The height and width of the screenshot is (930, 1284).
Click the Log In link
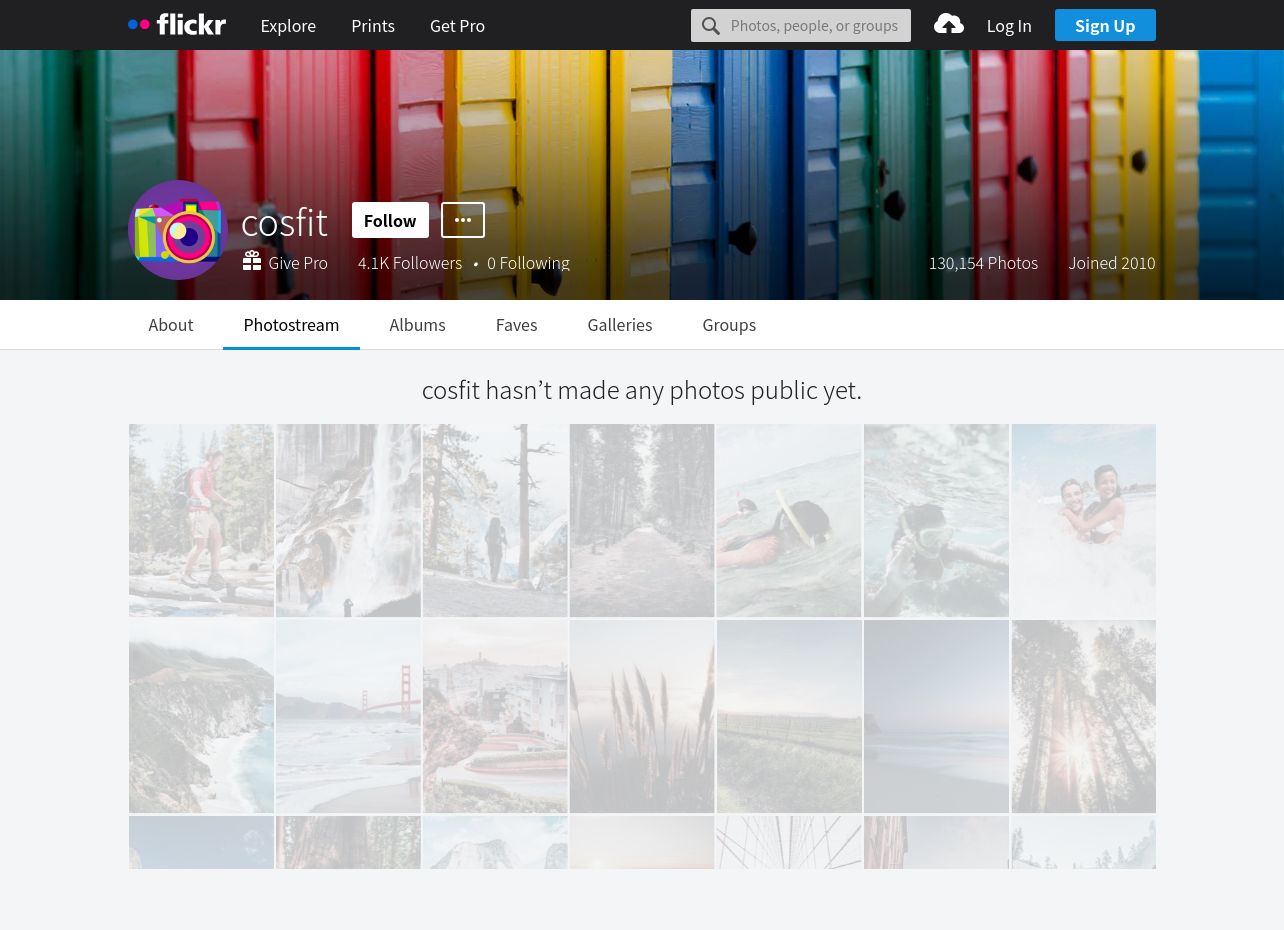coord(1009,26)
